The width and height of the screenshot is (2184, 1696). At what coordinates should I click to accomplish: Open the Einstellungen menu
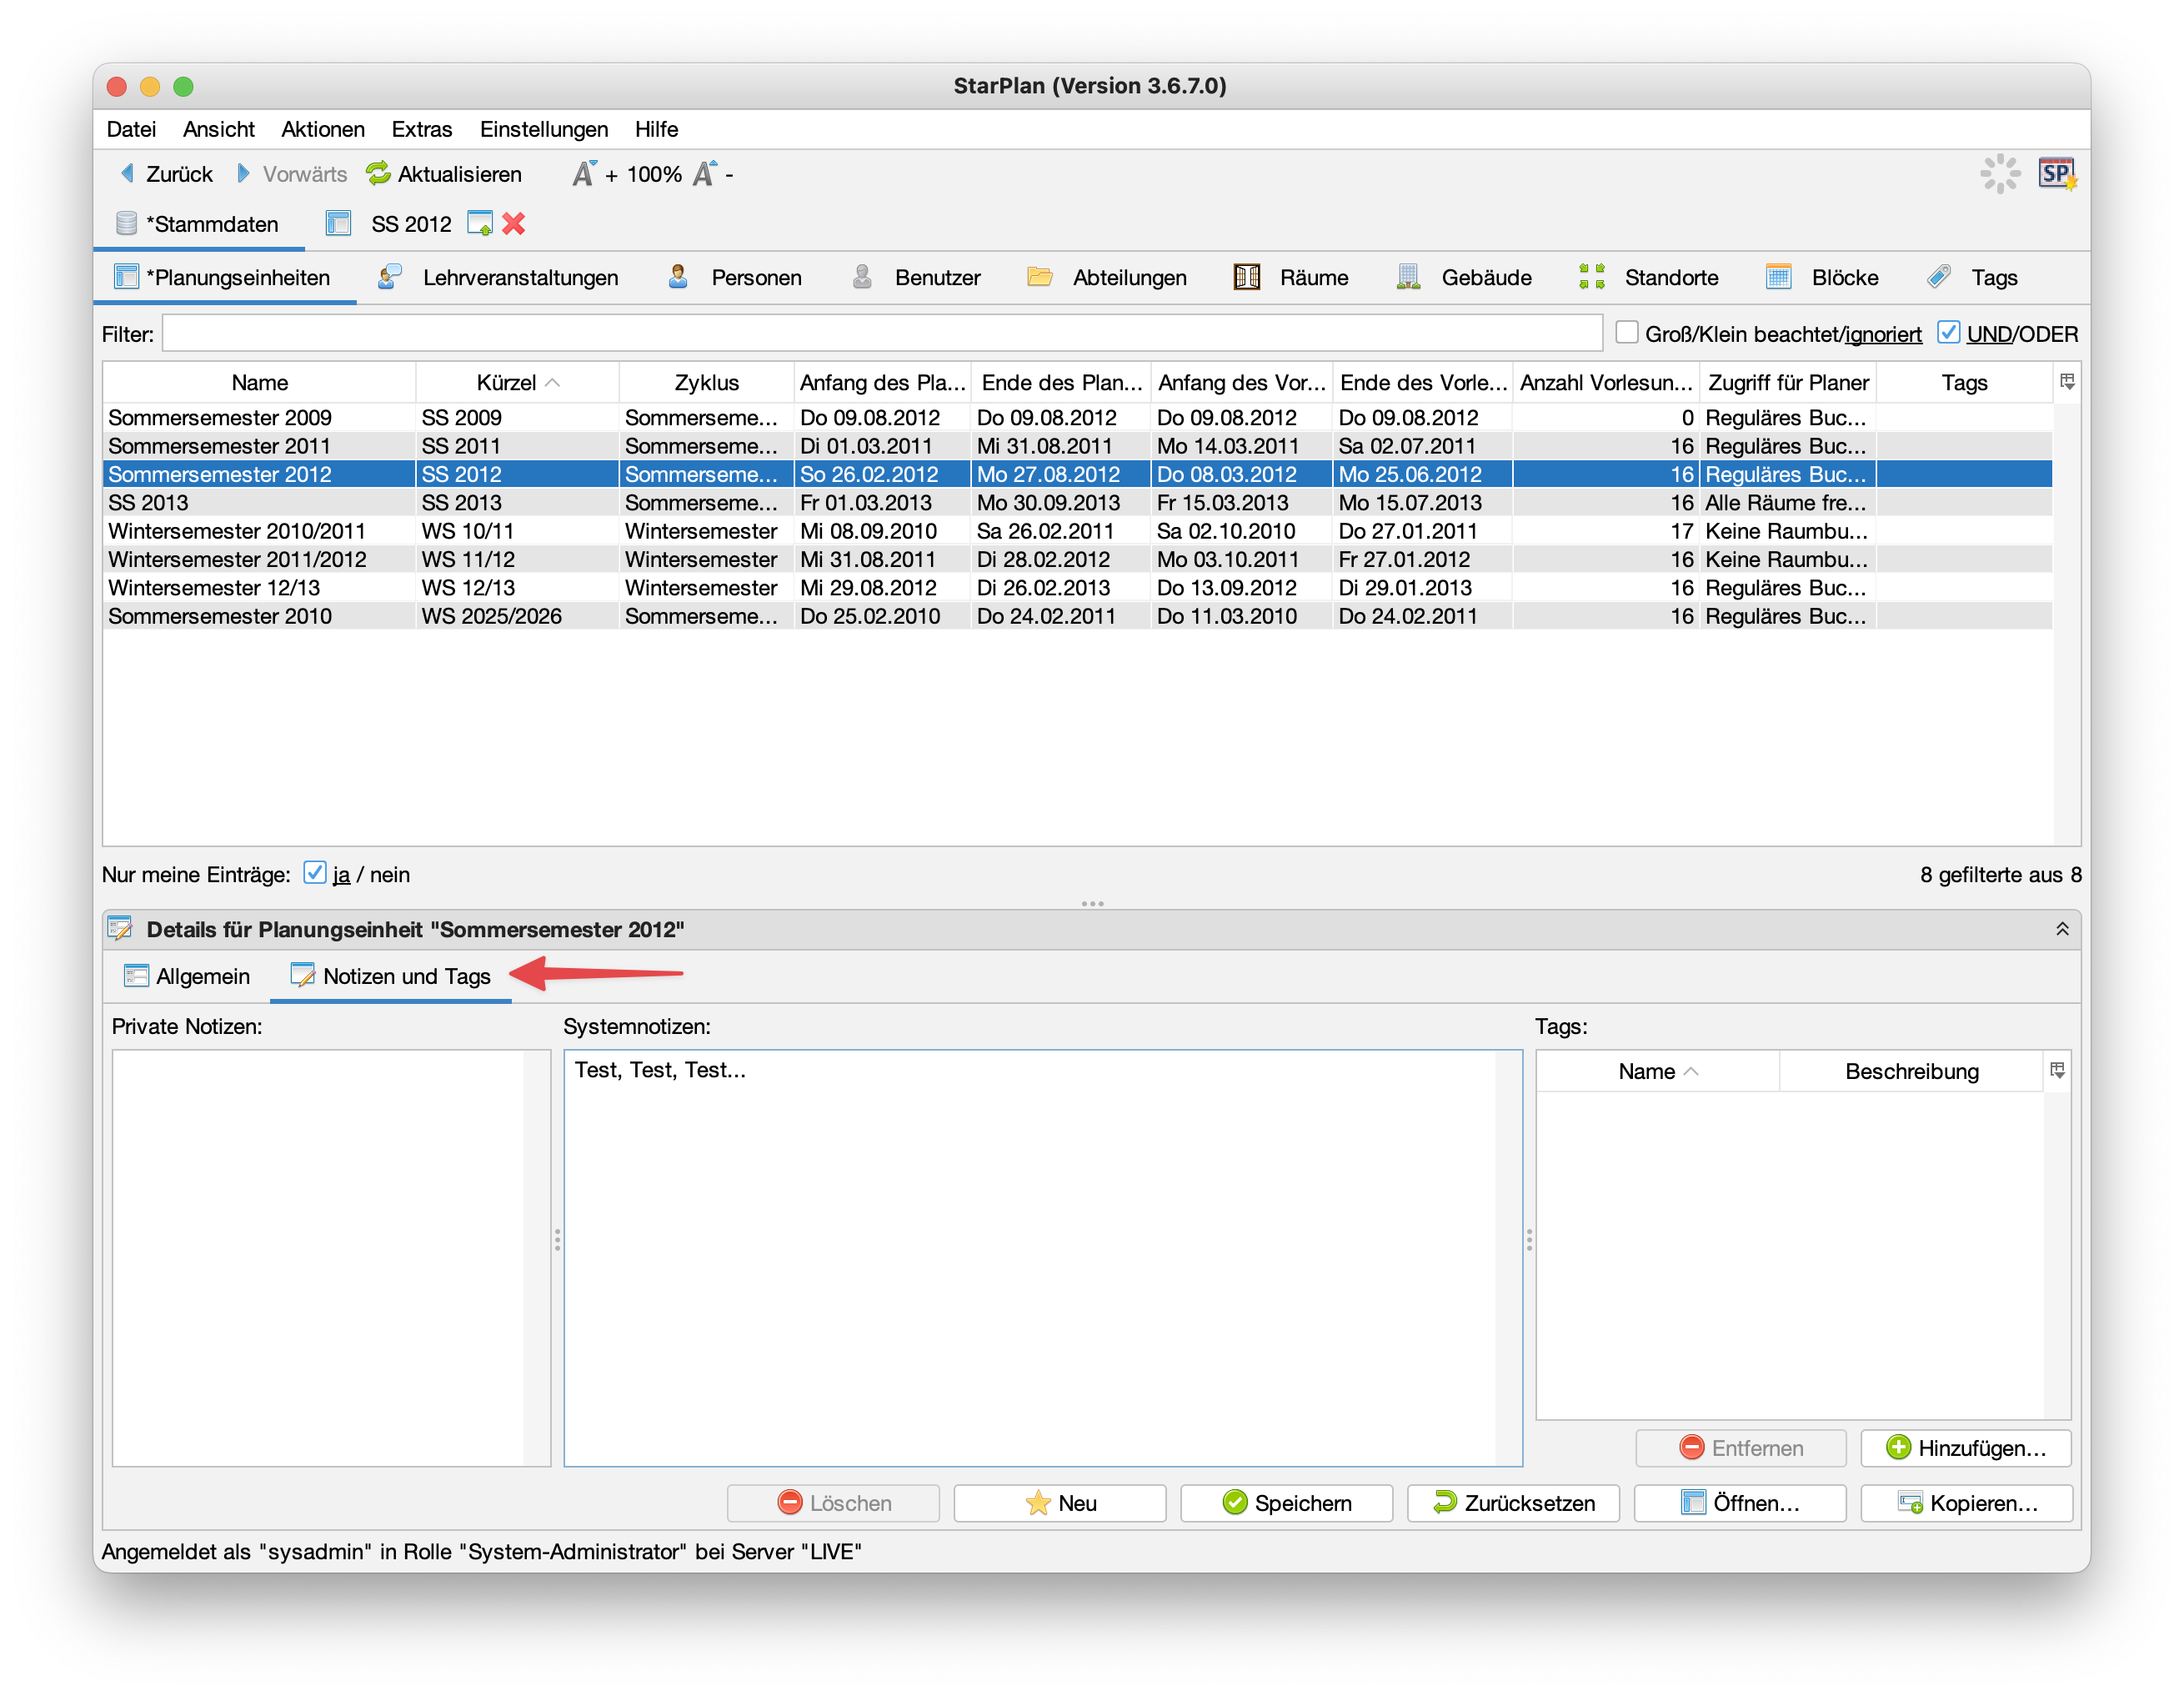543,129
